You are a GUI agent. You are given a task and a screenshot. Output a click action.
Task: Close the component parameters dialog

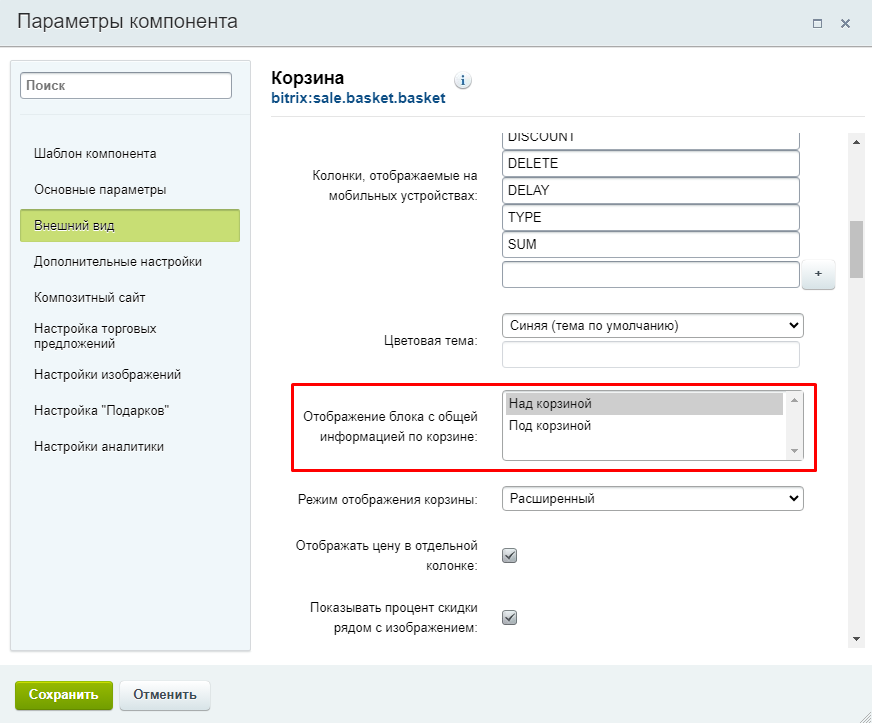tap(845, 23)
